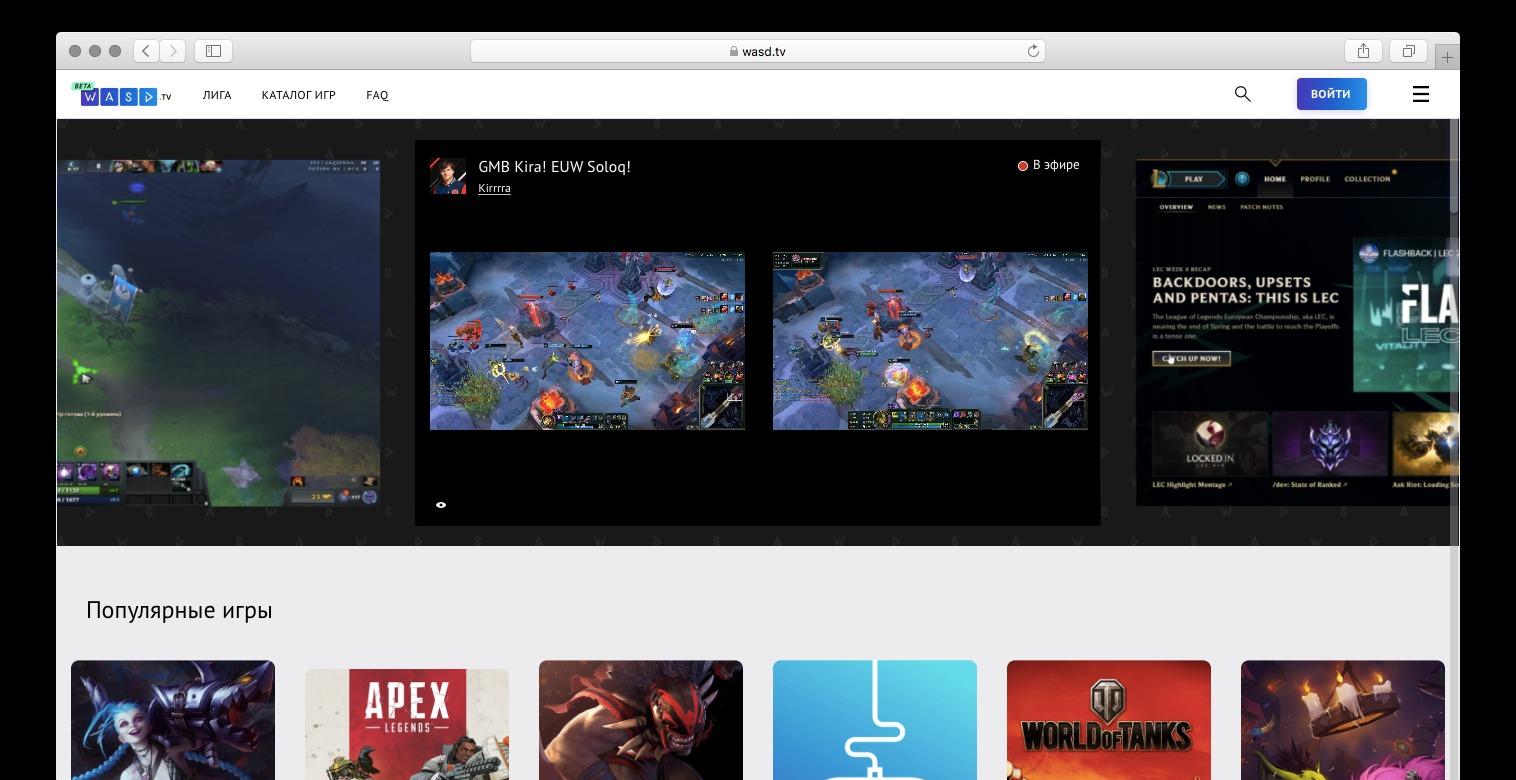Open КАТАЛОГ ИГР menu item

(x=298, y=95)
